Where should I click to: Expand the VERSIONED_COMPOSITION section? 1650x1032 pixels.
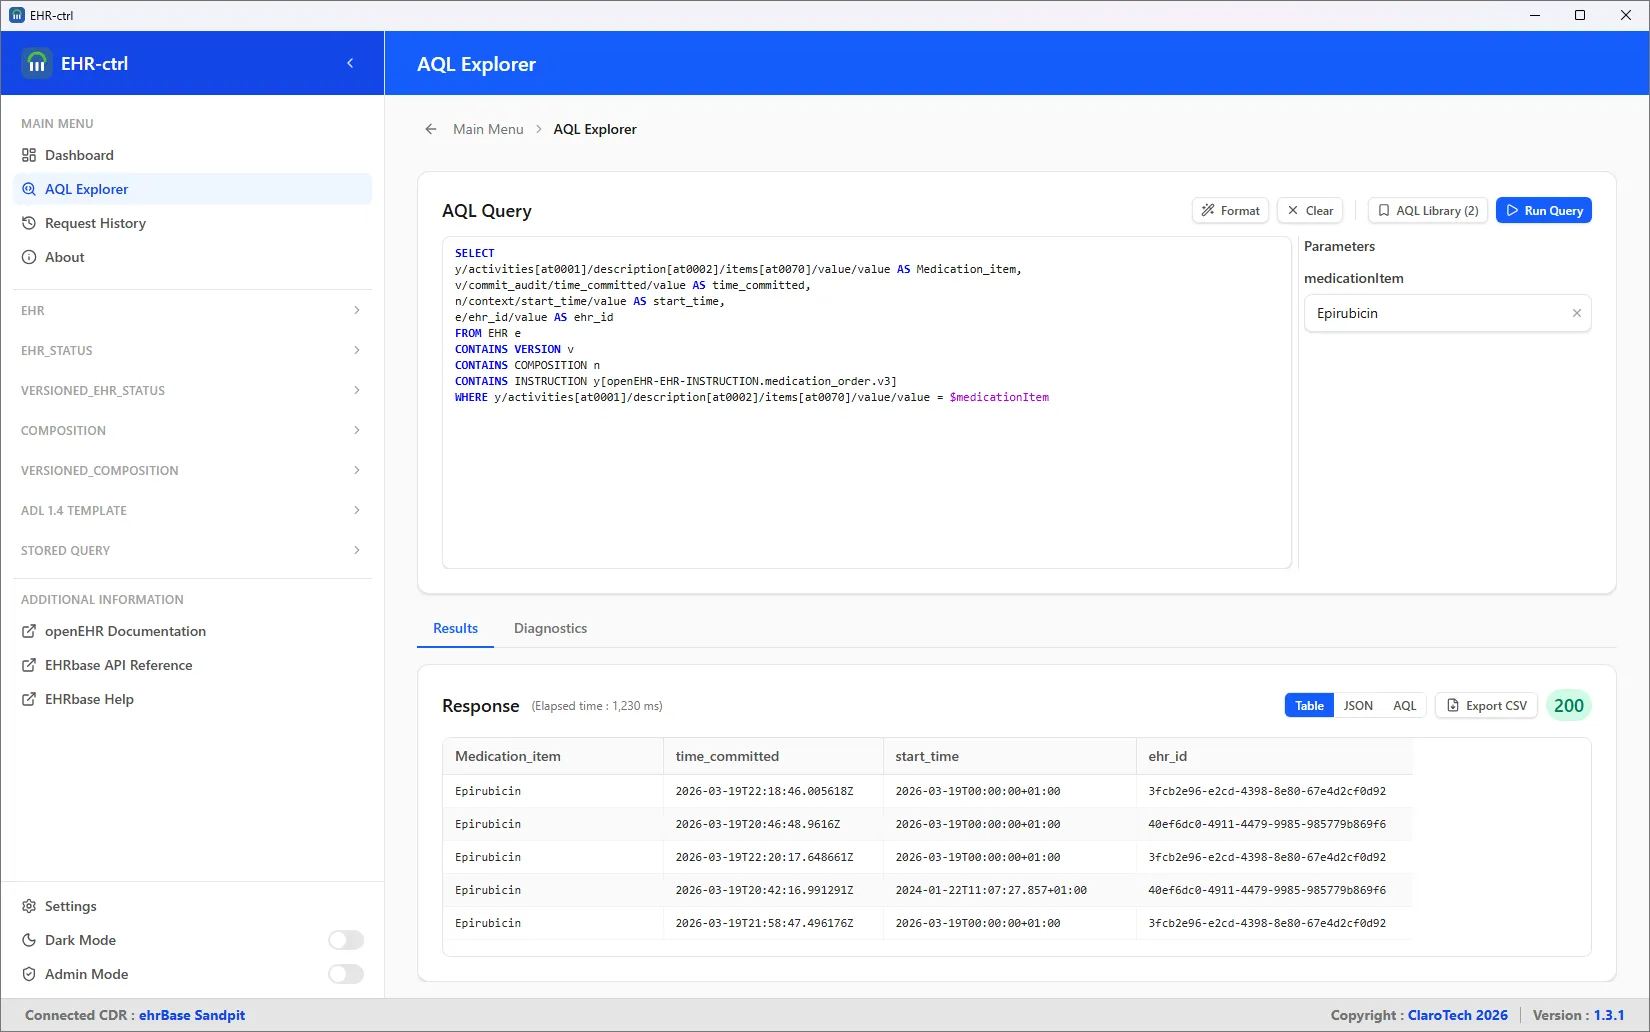tap(192, 470)
